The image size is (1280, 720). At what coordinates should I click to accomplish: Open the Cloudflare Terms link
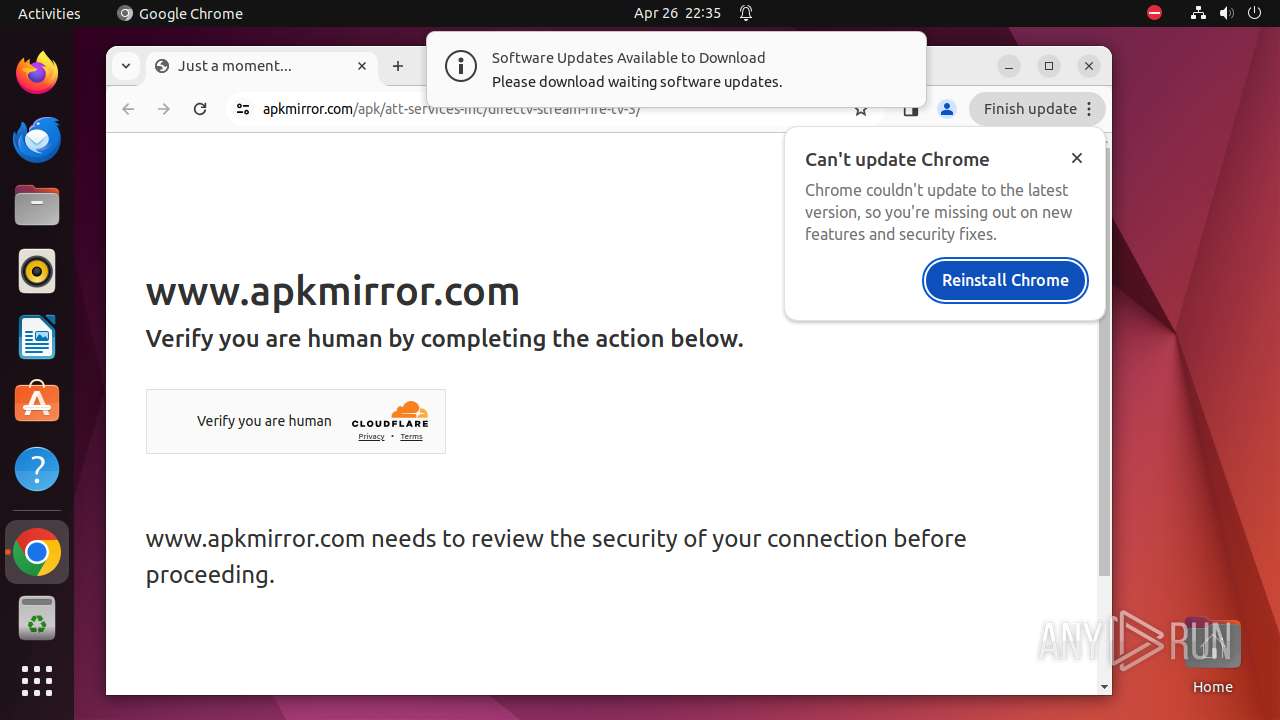click(411, 437)
